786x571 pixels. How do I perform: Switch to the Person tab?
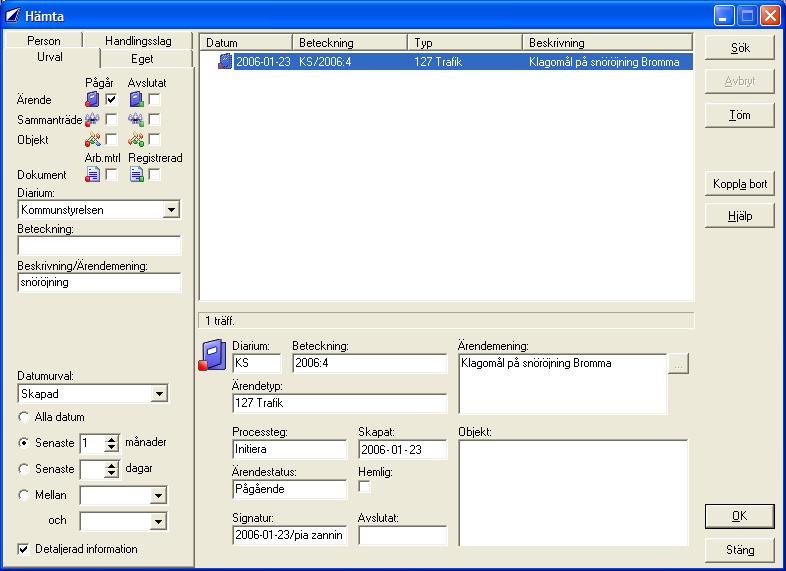[44, 41]
